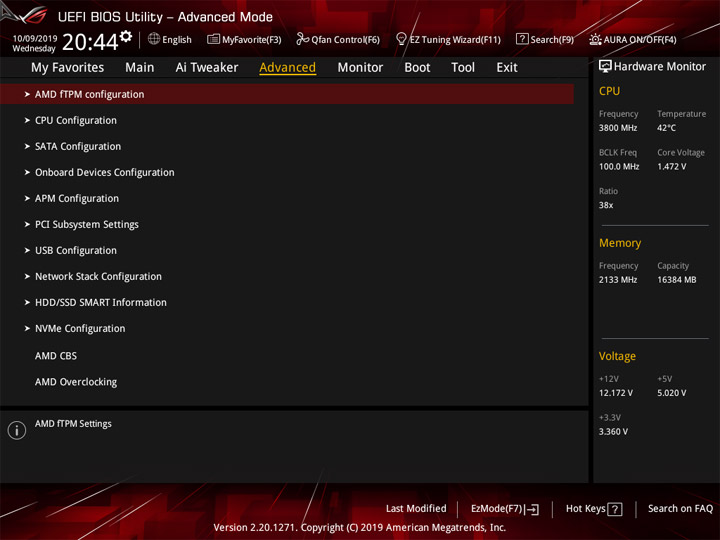The height and width of the screenshot is (540, 720).
Task: Click Core Voltage value 1.472 V
Action: [672, 167]
